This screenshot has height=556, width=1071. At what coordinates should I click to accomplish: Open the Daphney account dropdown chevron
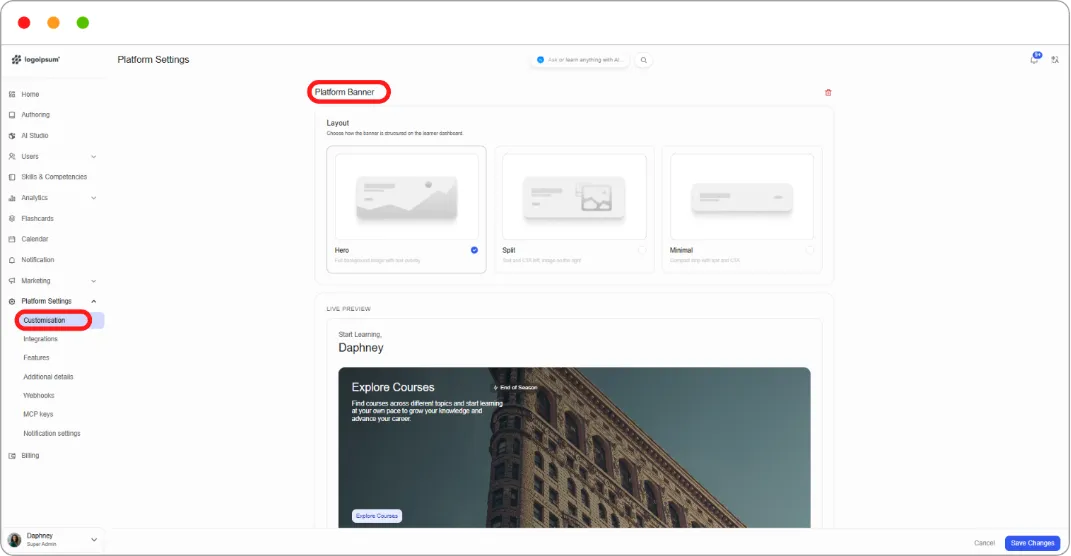pos(94,540)
